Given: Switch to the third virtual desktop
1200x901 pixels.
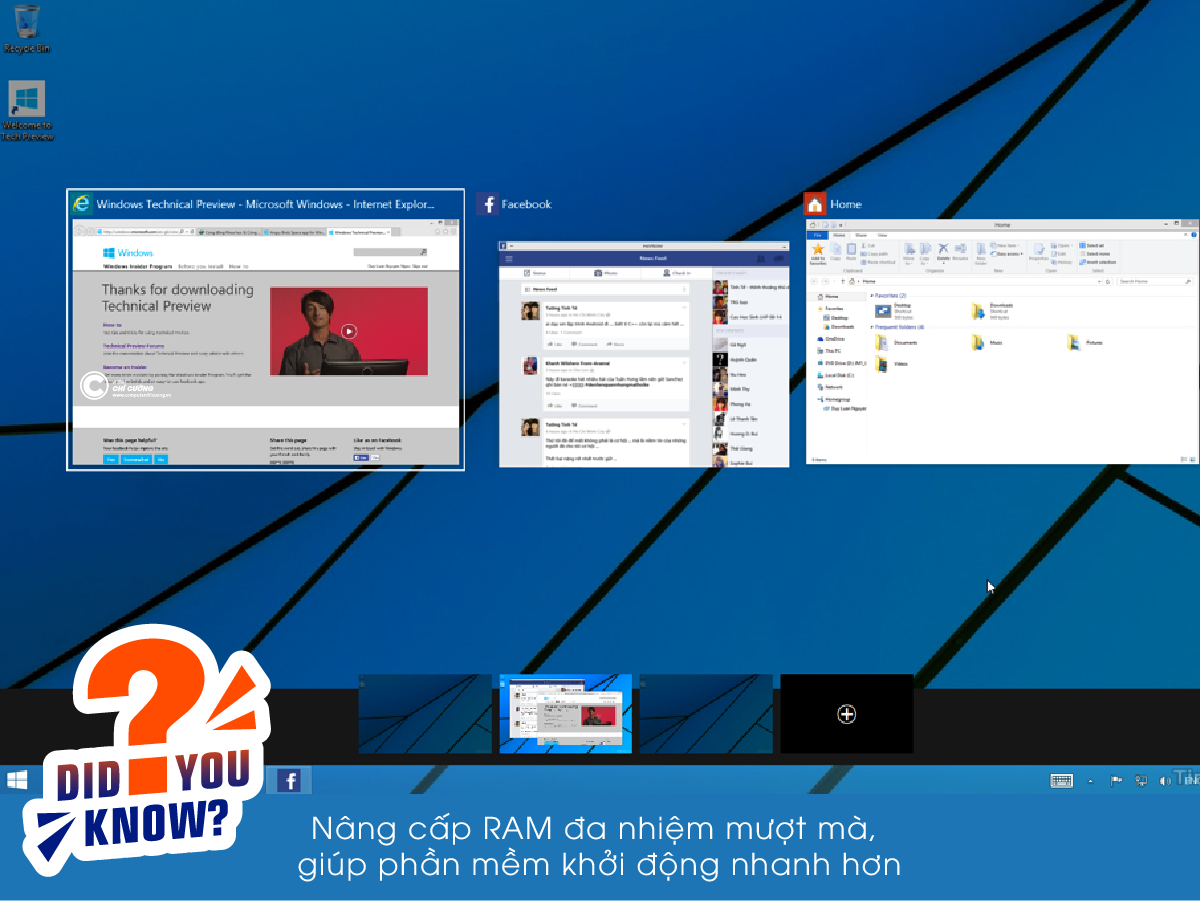Looking at the screenshot, I should pos(706,713).
